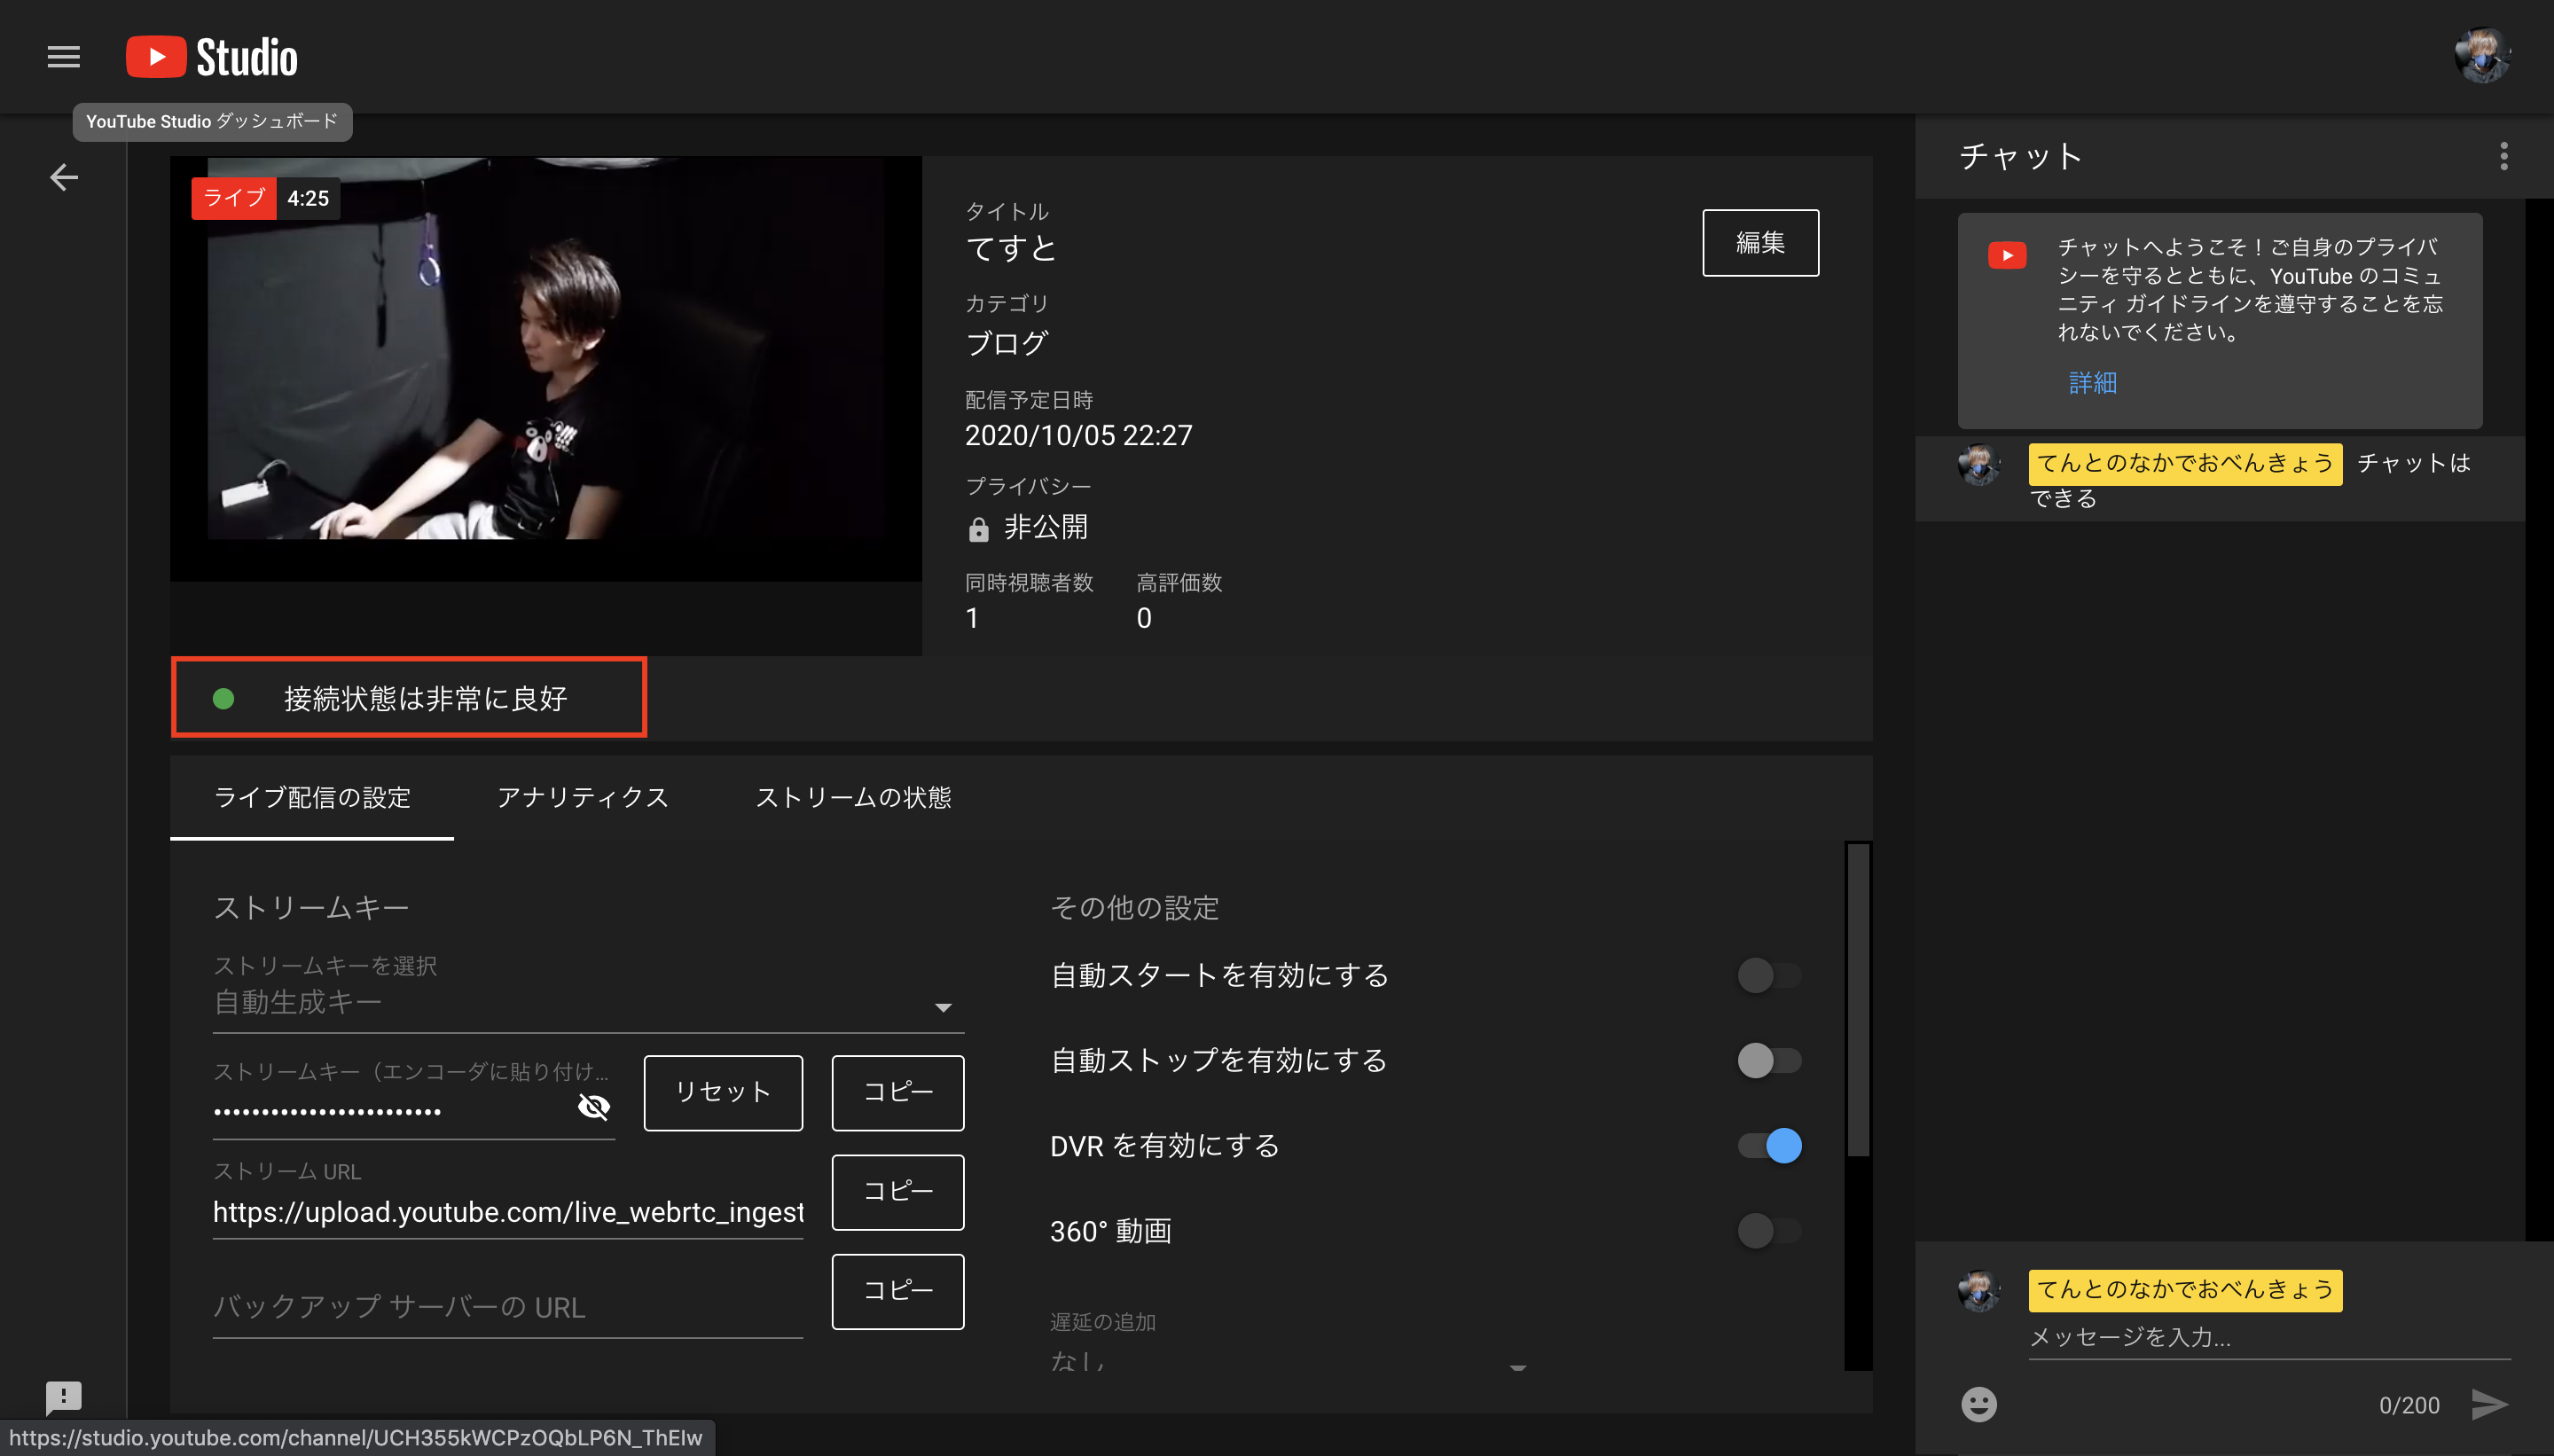Copy the backup server URL

pyautogui.click(x=898, y=1291)
